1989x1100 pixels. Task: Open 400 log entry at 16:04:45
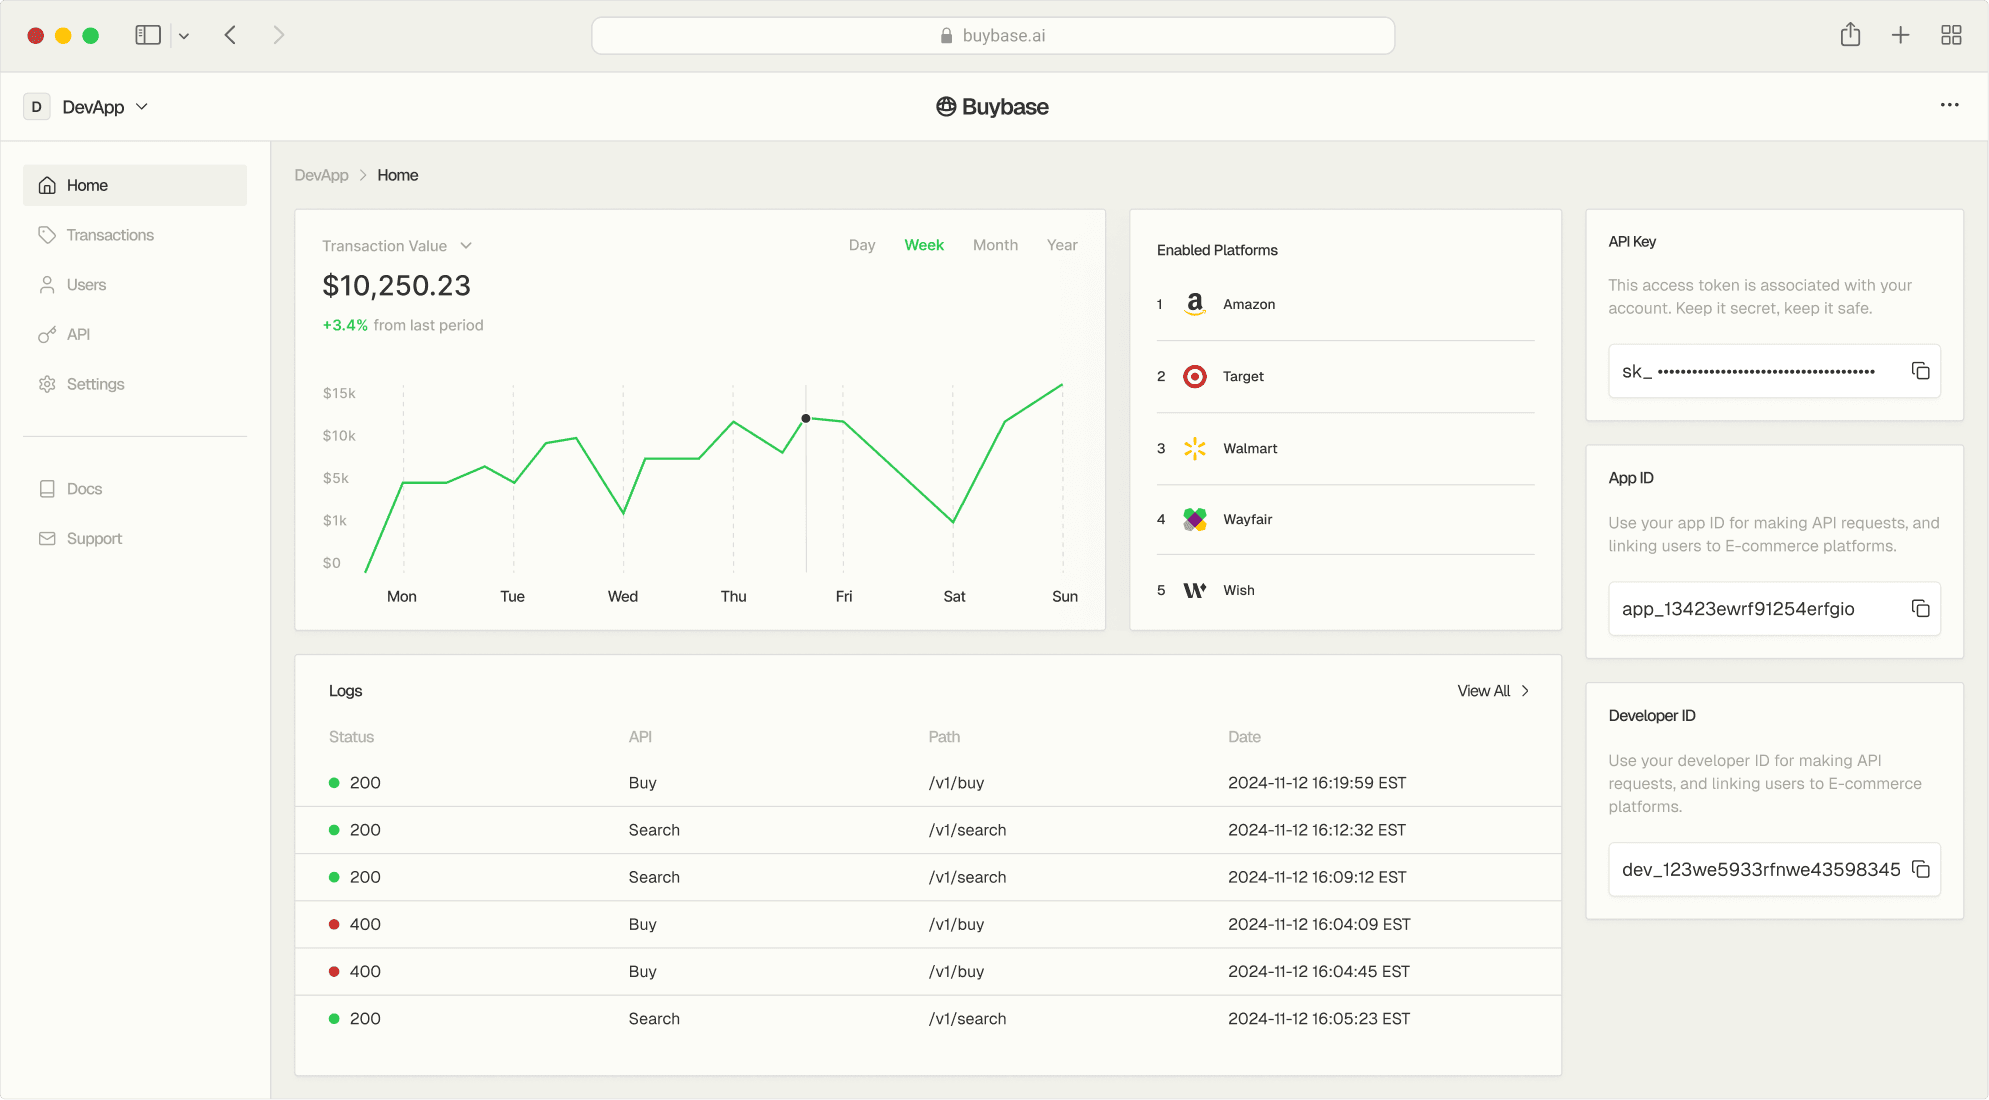[928, 971]
